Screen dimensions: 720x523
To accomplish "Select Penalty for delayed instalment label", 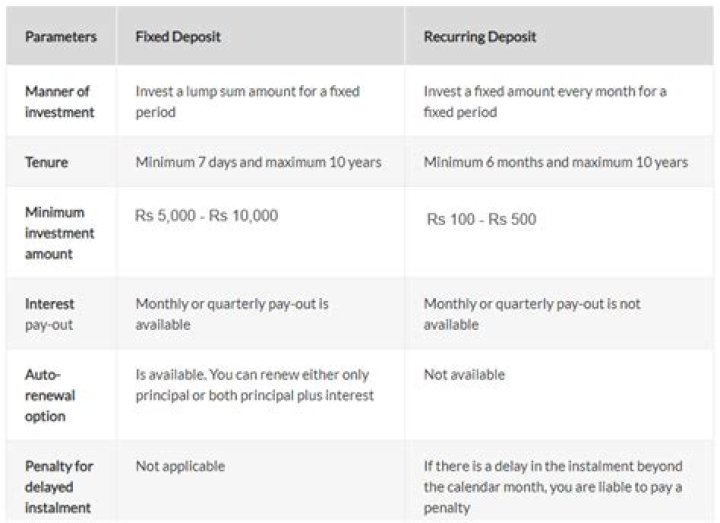I will (58, 487).
